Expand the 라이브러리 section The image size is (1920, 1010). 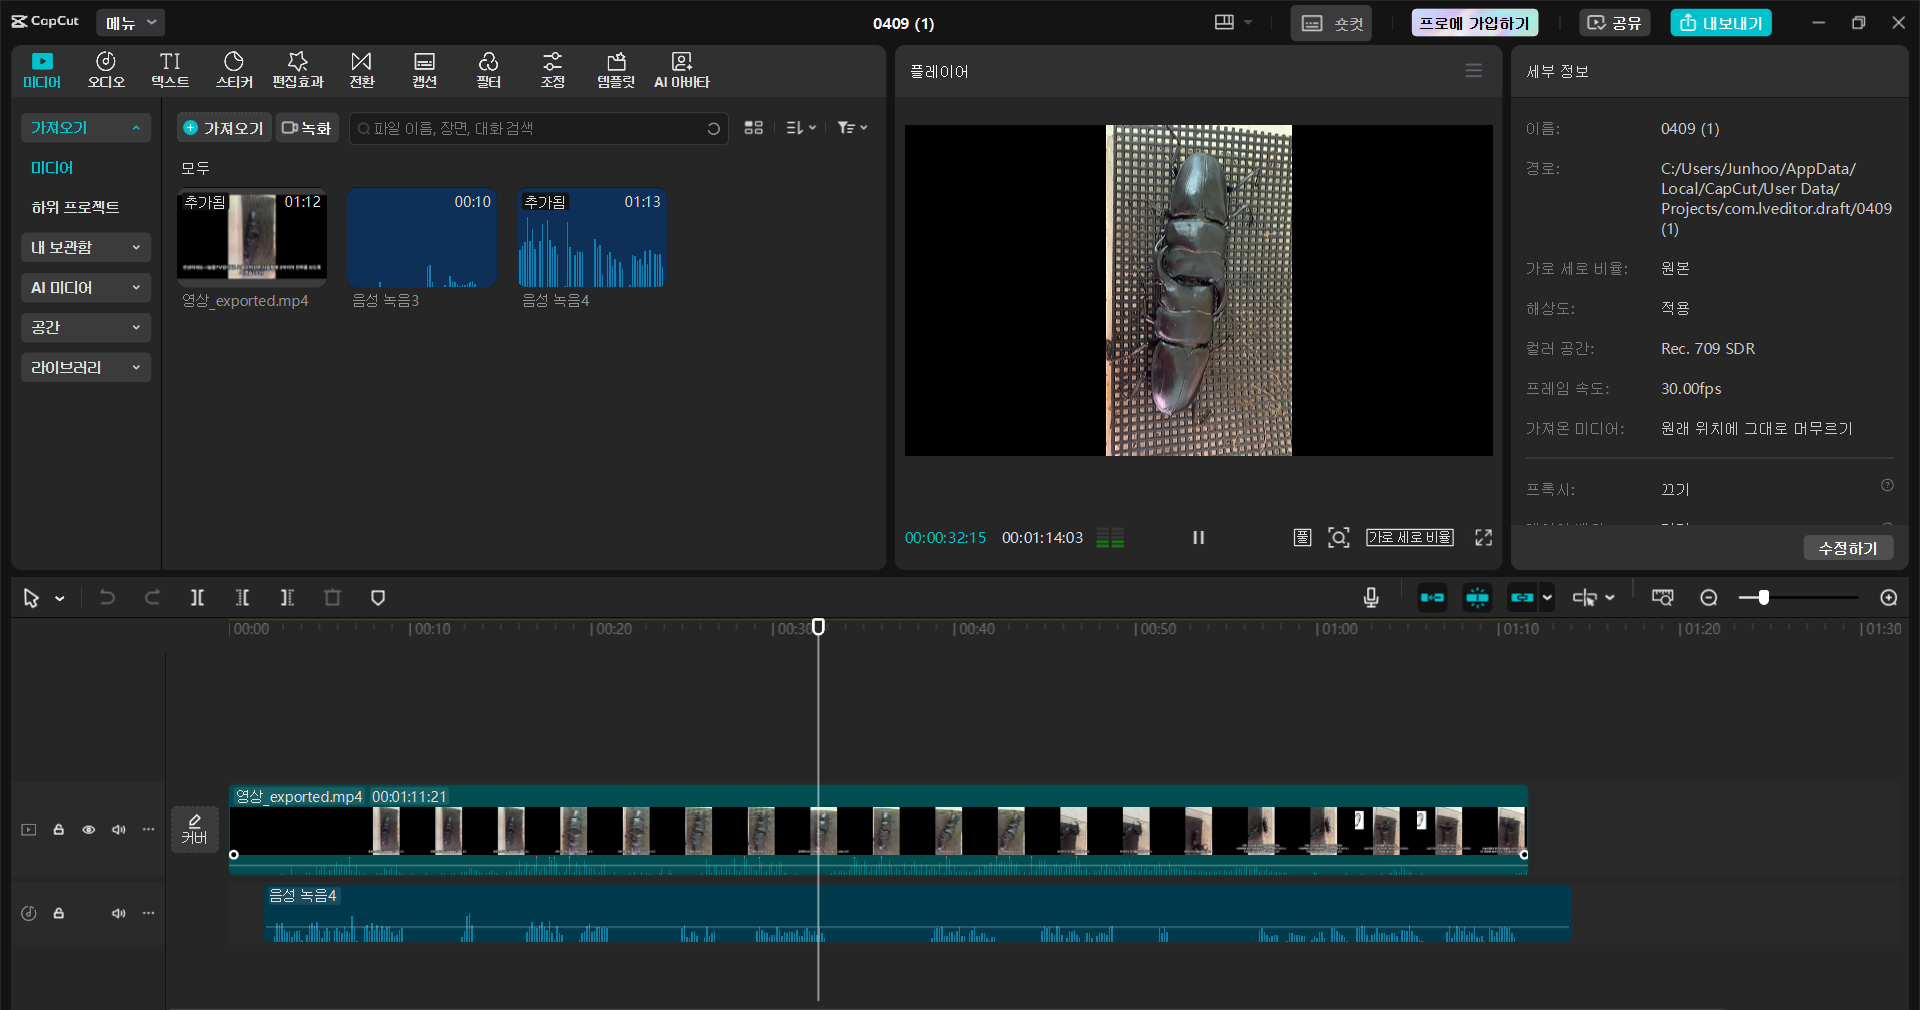pos(85,367)
